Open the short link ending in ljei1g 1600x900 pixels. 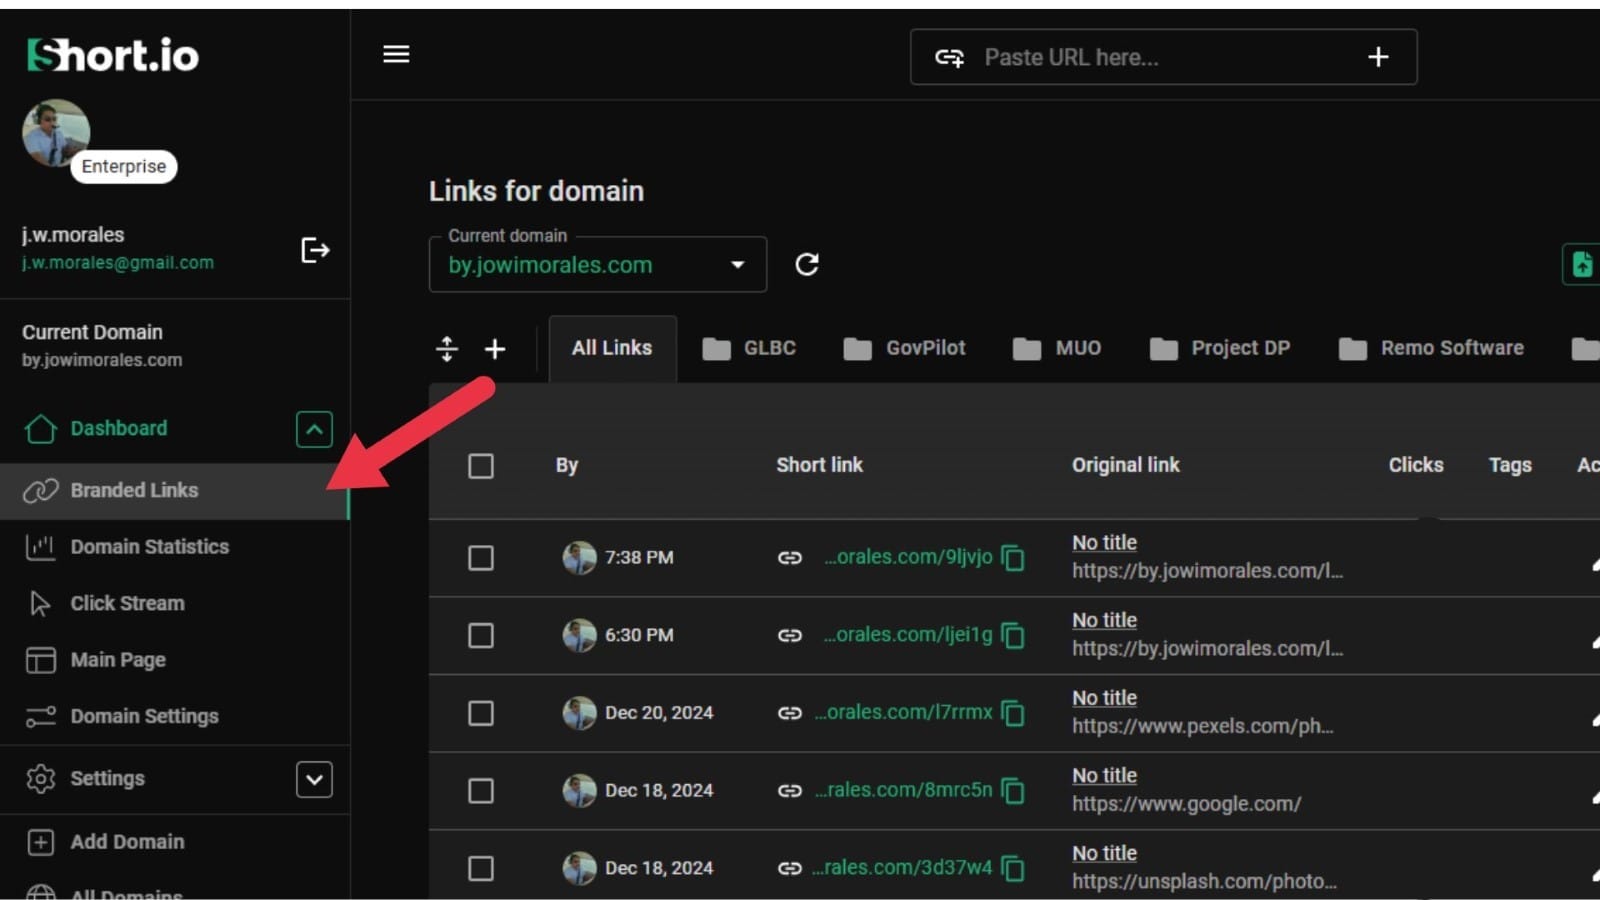tap(908, 635)
